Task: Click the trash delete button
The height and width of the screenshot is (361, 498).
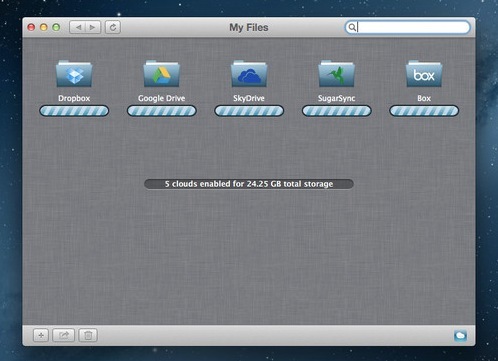Action: tap(88, 335)
